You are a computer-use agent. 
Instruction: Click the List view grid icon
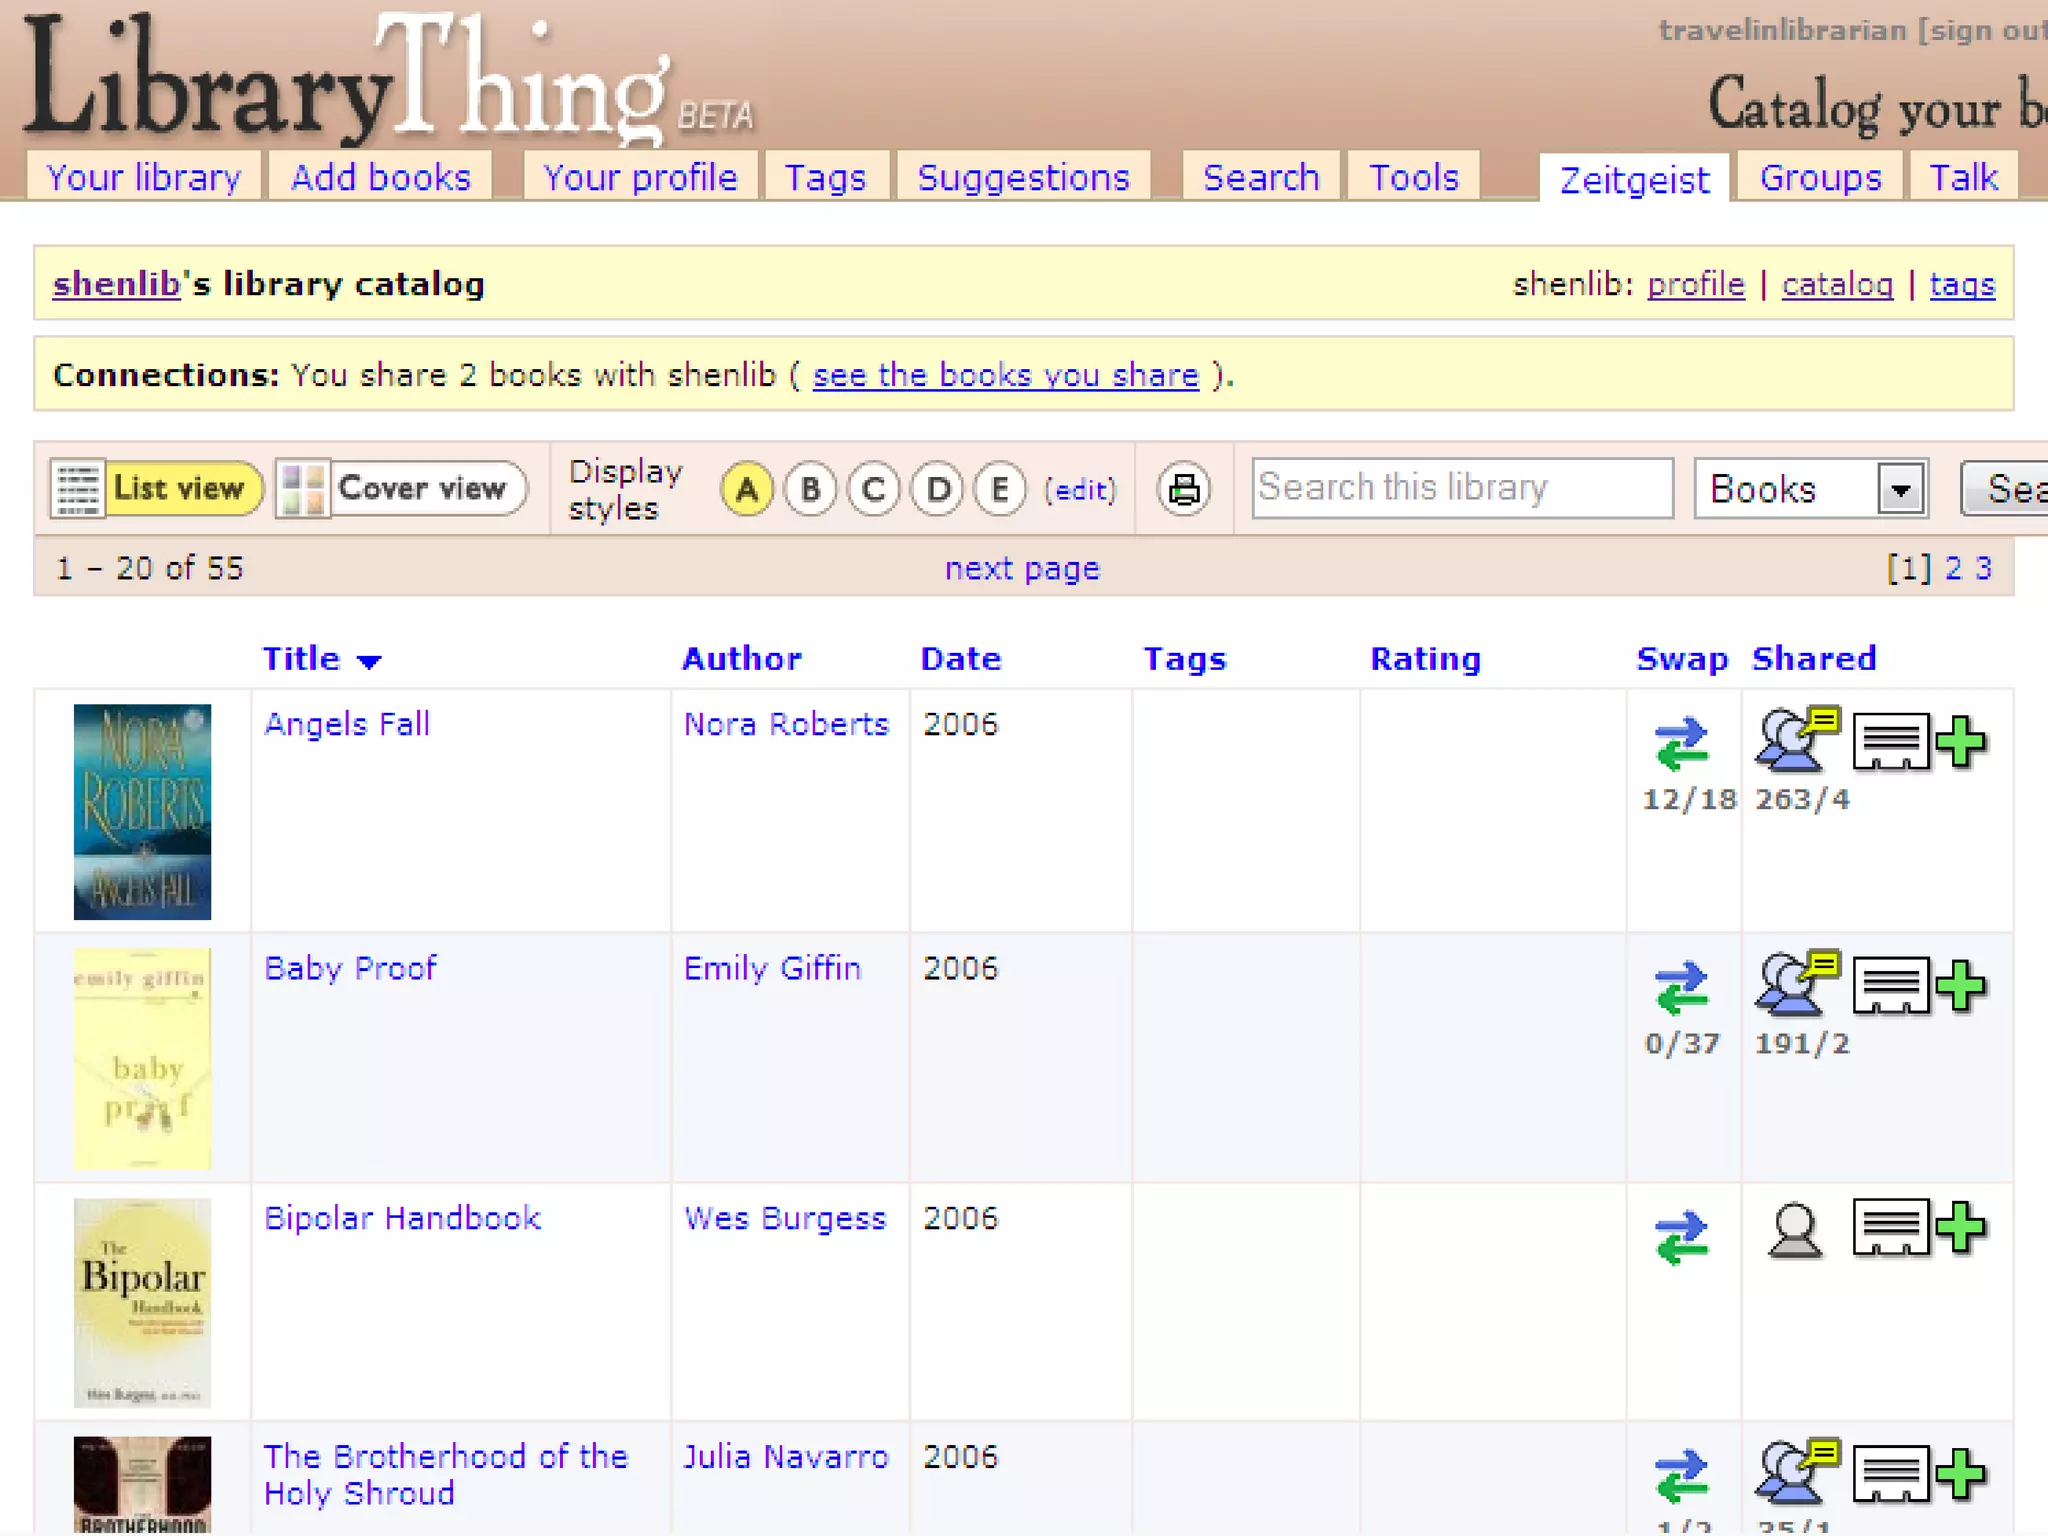pos(77,489)
